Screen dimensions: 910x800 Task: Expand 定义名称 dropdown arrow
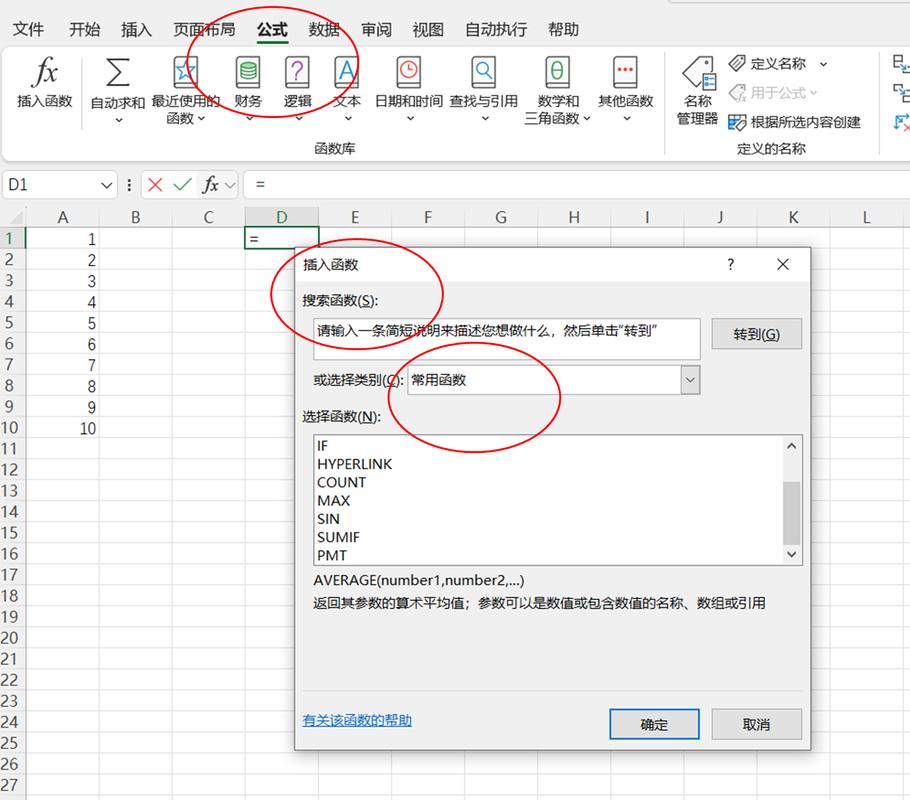click(x=823, y=64)
